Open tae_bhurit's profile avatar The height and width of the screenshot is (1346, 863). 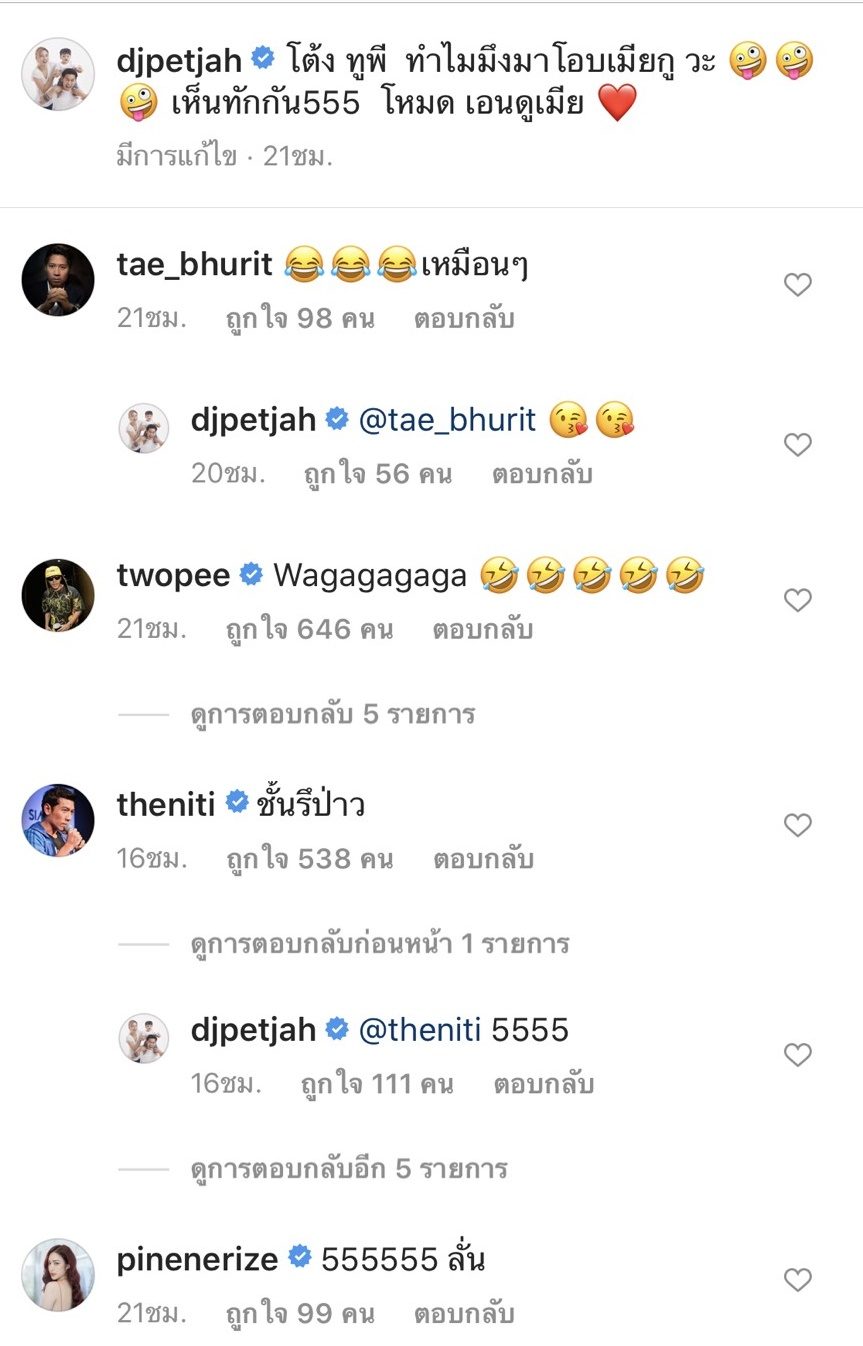tap(58, 280)
